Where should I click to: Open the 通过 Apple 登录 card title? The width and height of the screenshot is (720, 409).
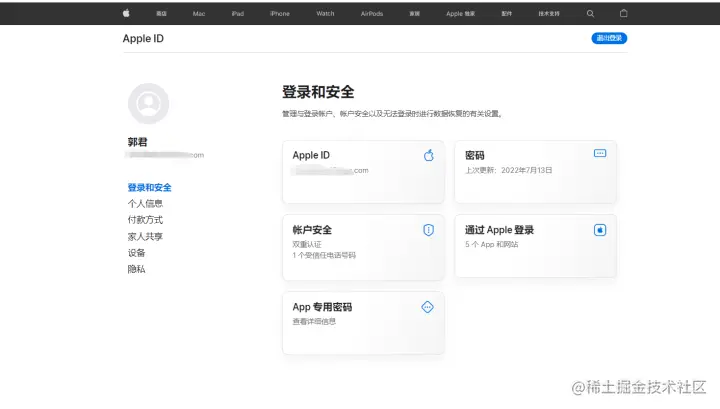click(499, 230)
